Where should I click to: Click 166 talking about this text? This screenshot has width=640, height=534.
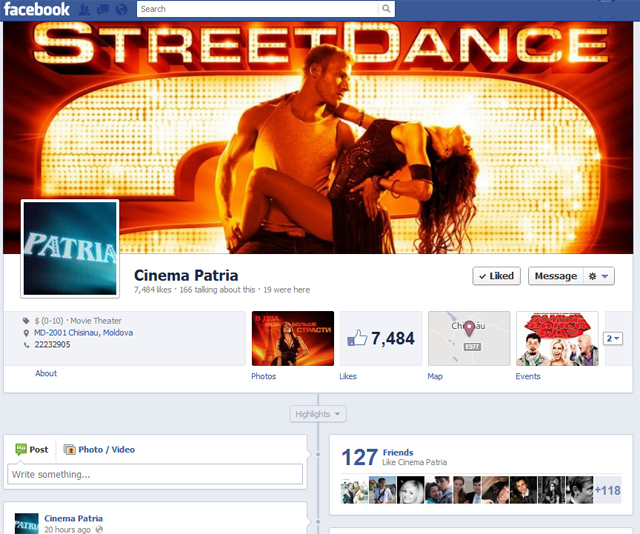point(217,289)
